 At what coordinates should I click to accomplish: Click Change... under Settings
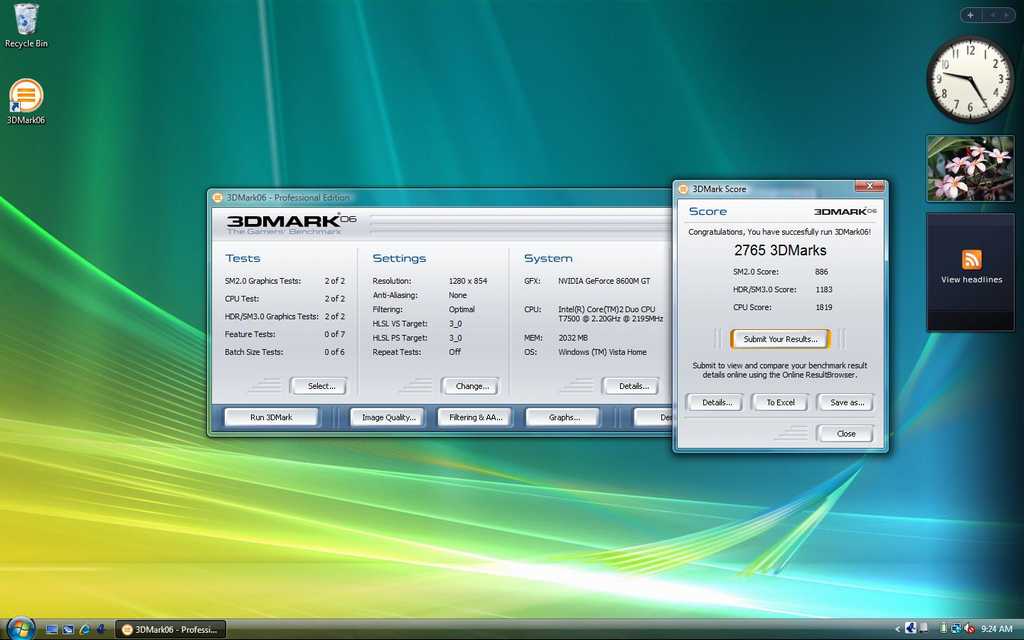tap(472, 386)
